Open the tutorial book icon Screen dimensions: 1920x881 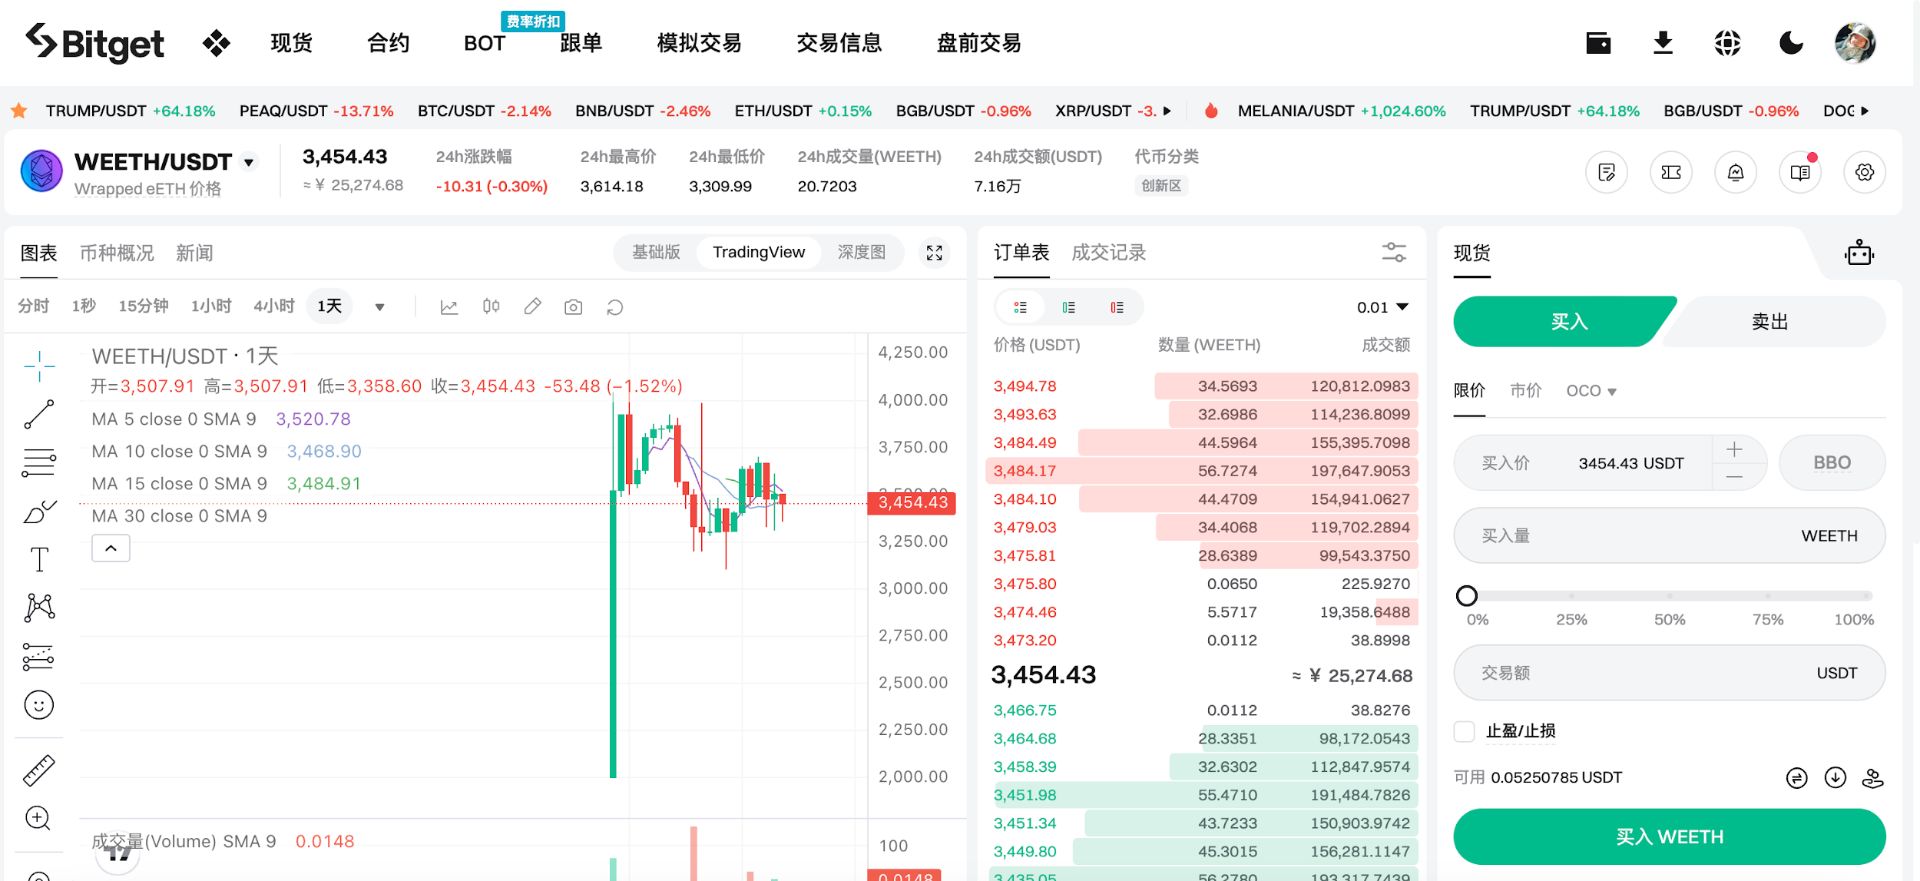(x=1800, y=172)
